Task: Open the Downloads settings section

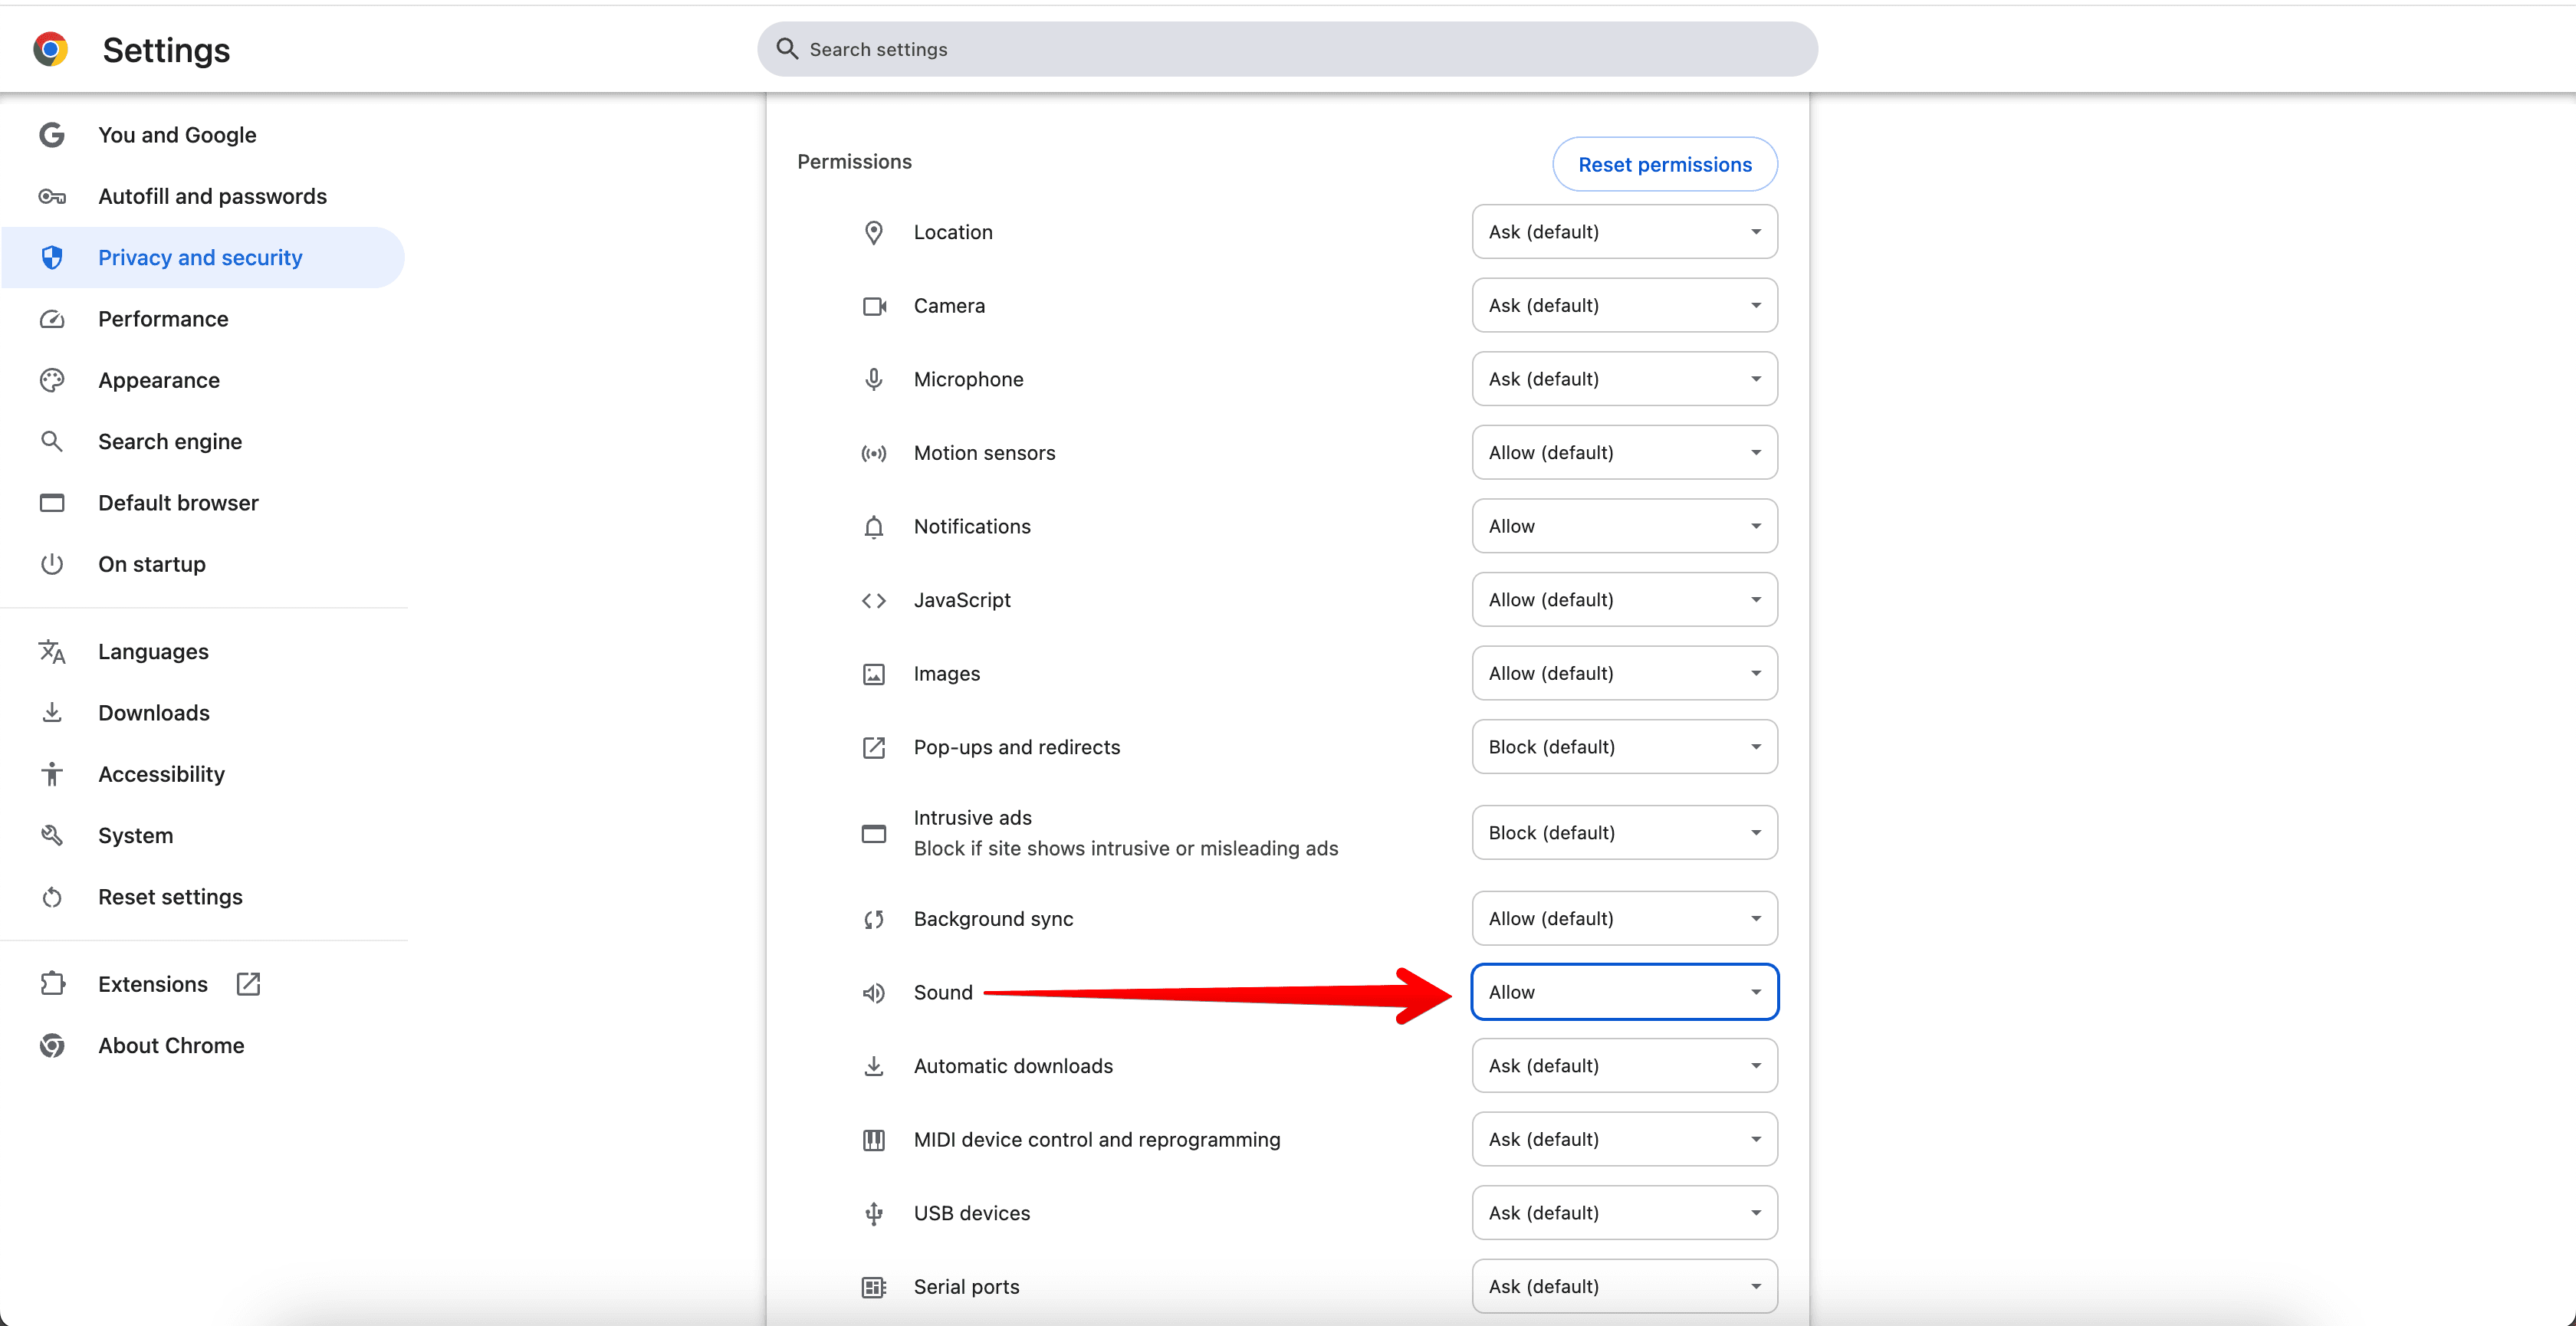Action: (x=203, y=713)
